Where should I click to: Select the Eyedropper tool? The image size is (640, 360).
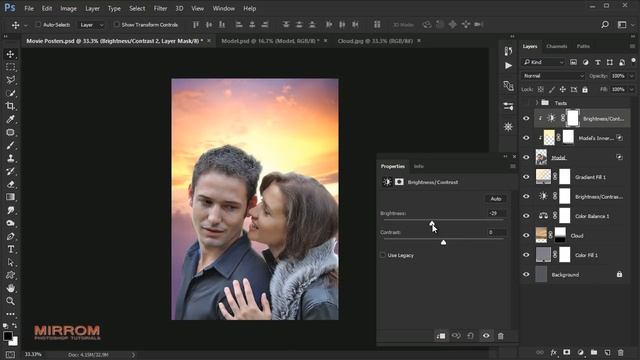11,119
